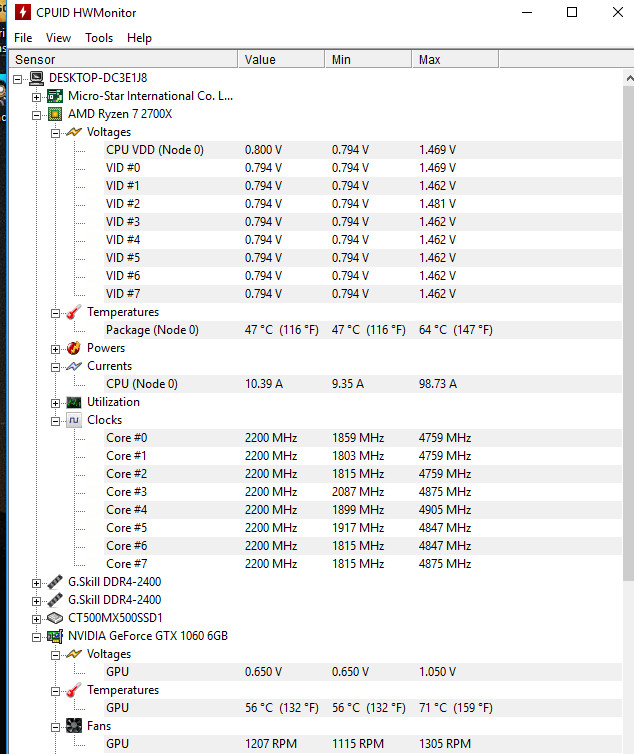Image resolution: width=634 pixels, height=754 pixels.
Task: Open the View menu
Action: (58, 38)
